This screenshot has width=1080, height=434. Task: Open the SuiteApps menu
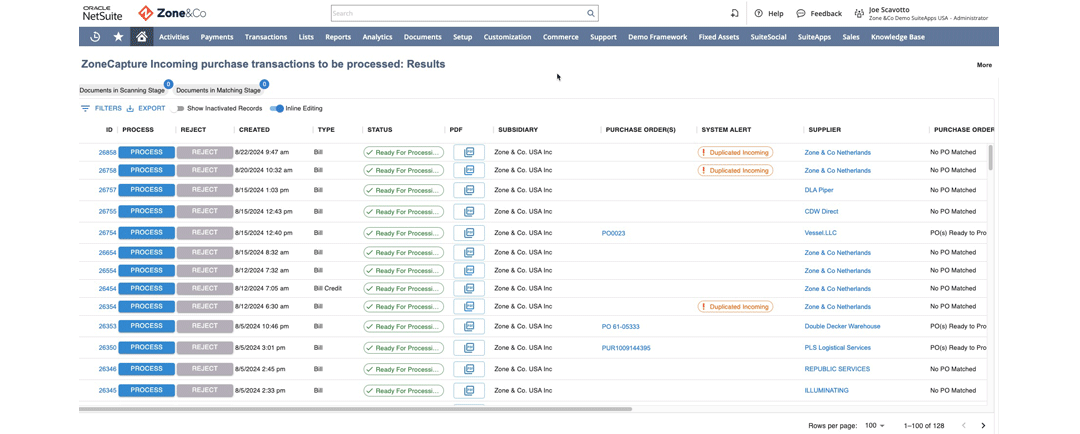click(814, 37)
